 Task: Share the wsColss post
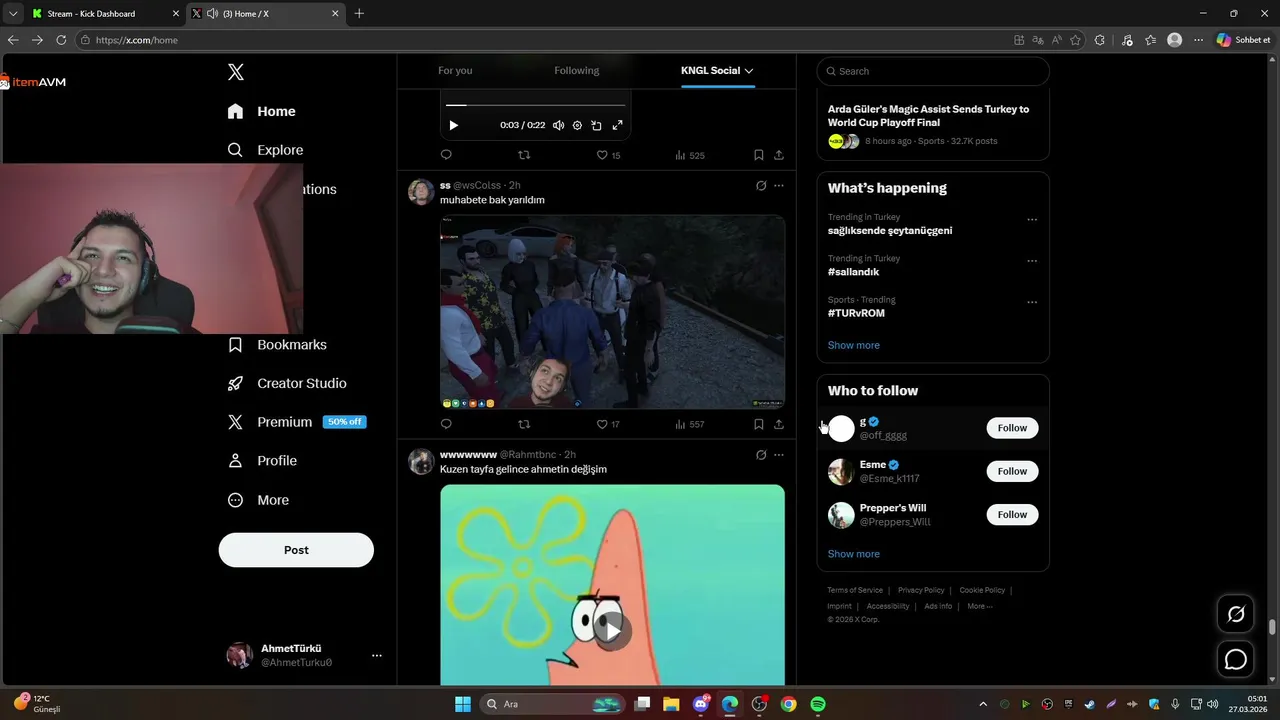click(x=779, y=424)
